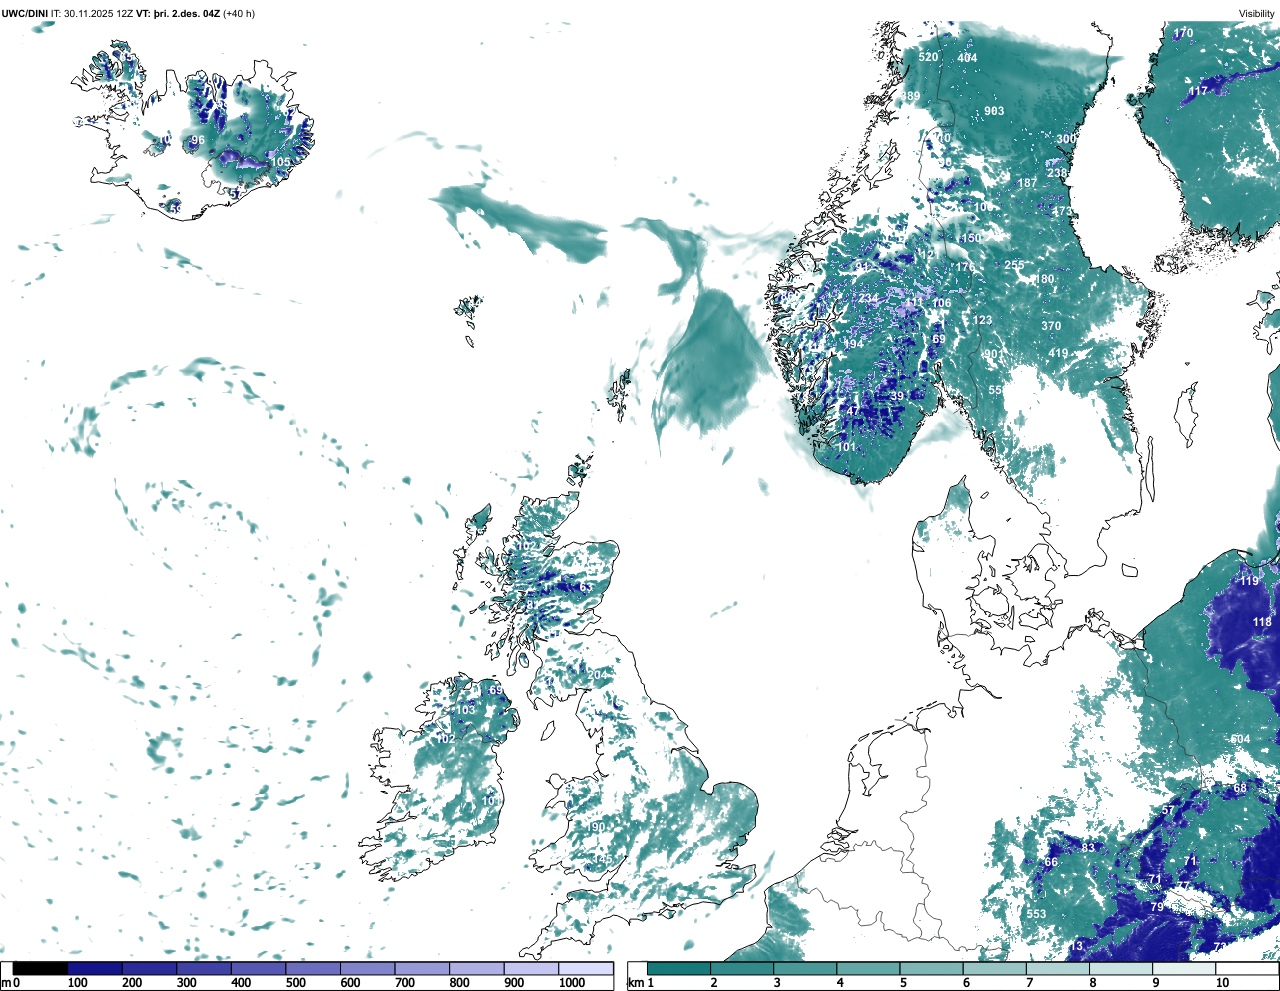Viewport: 1280px width, 991px height.
Task: Click the '370' visibility value in Sweden
Action: pos(1051,327)
